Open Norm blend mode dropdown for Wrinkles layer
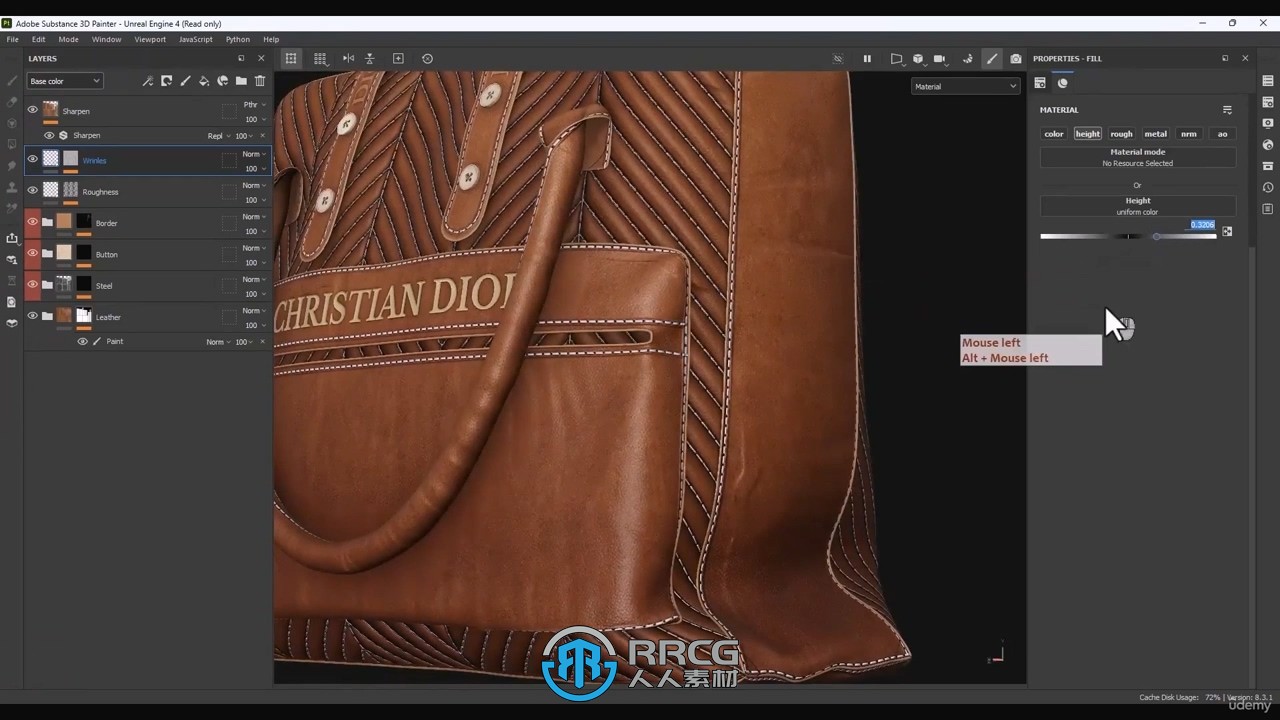This screenshot has width=1280, height=720. click(255, 154)
